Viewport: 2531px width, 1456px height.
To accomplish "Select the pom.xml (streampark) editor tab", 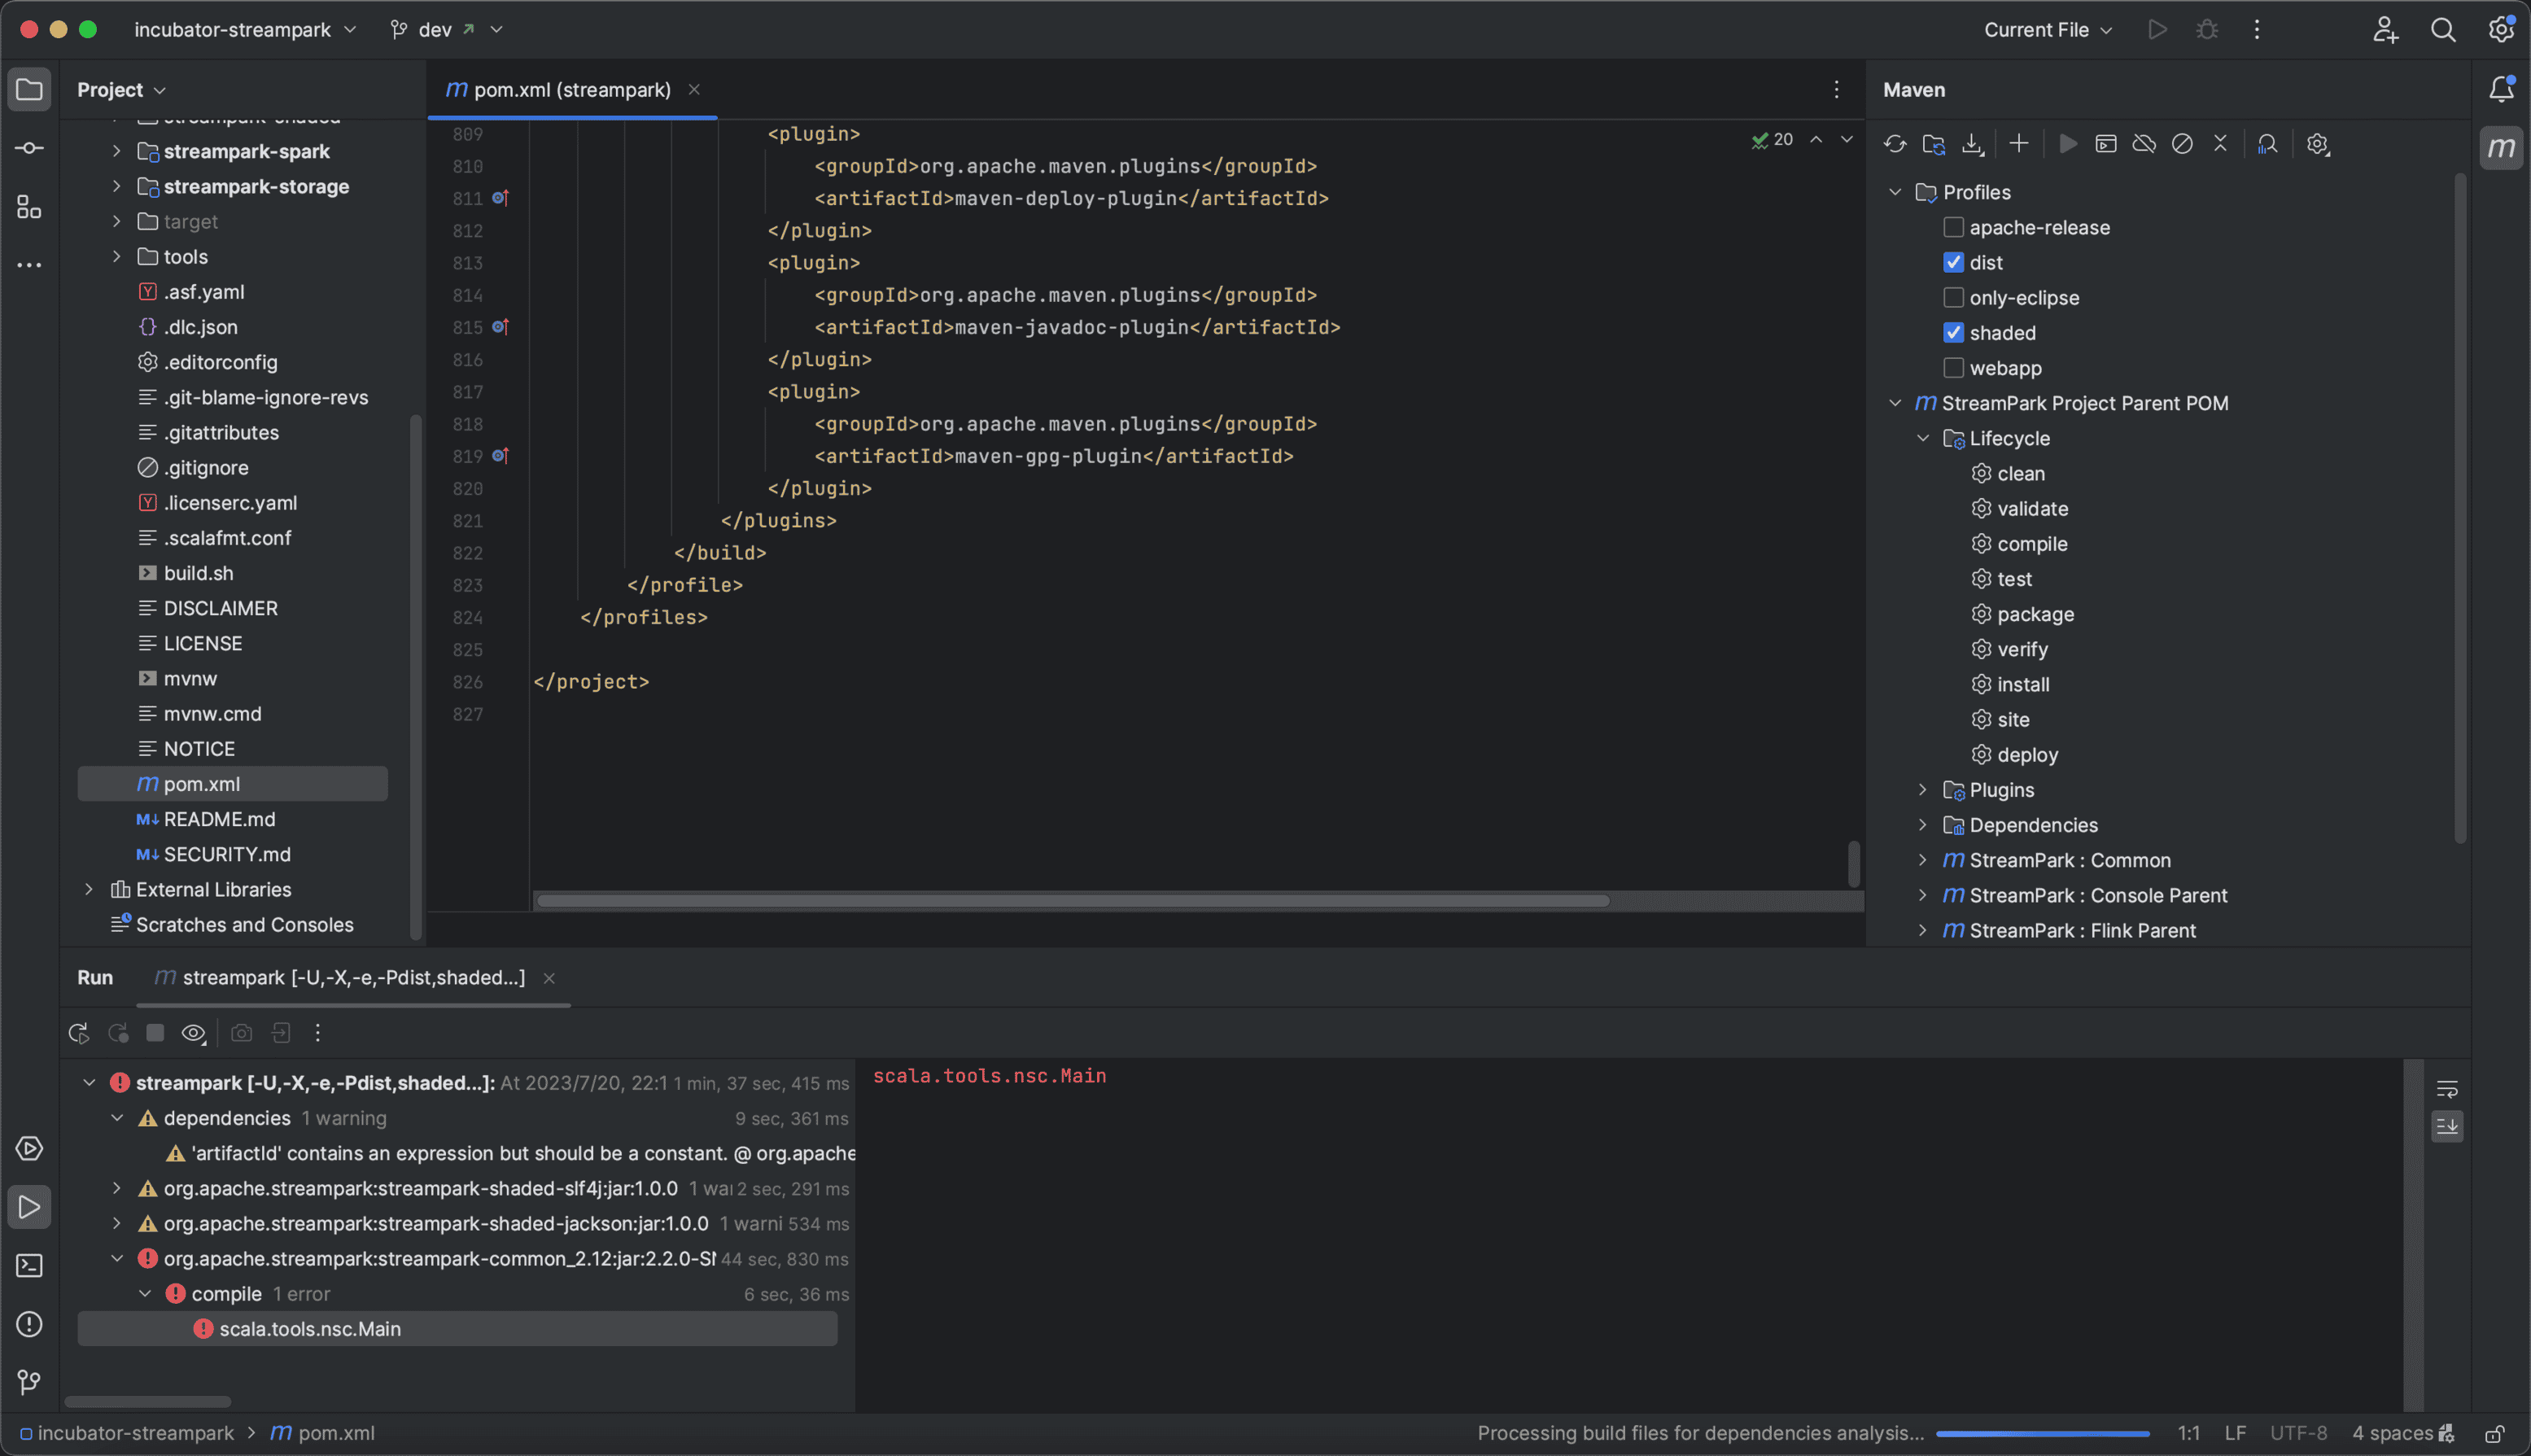I will [571, 90].
